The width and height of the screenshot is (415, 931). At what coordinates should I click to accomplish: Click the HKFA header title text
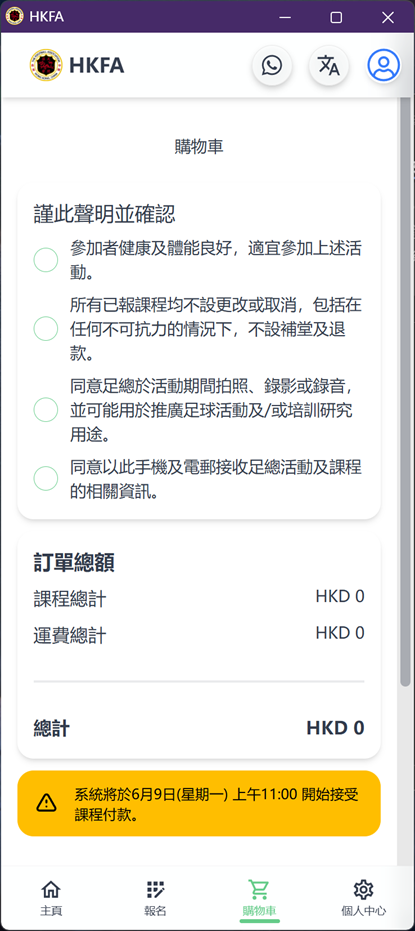pyautogui.click(x=97, y=65)
